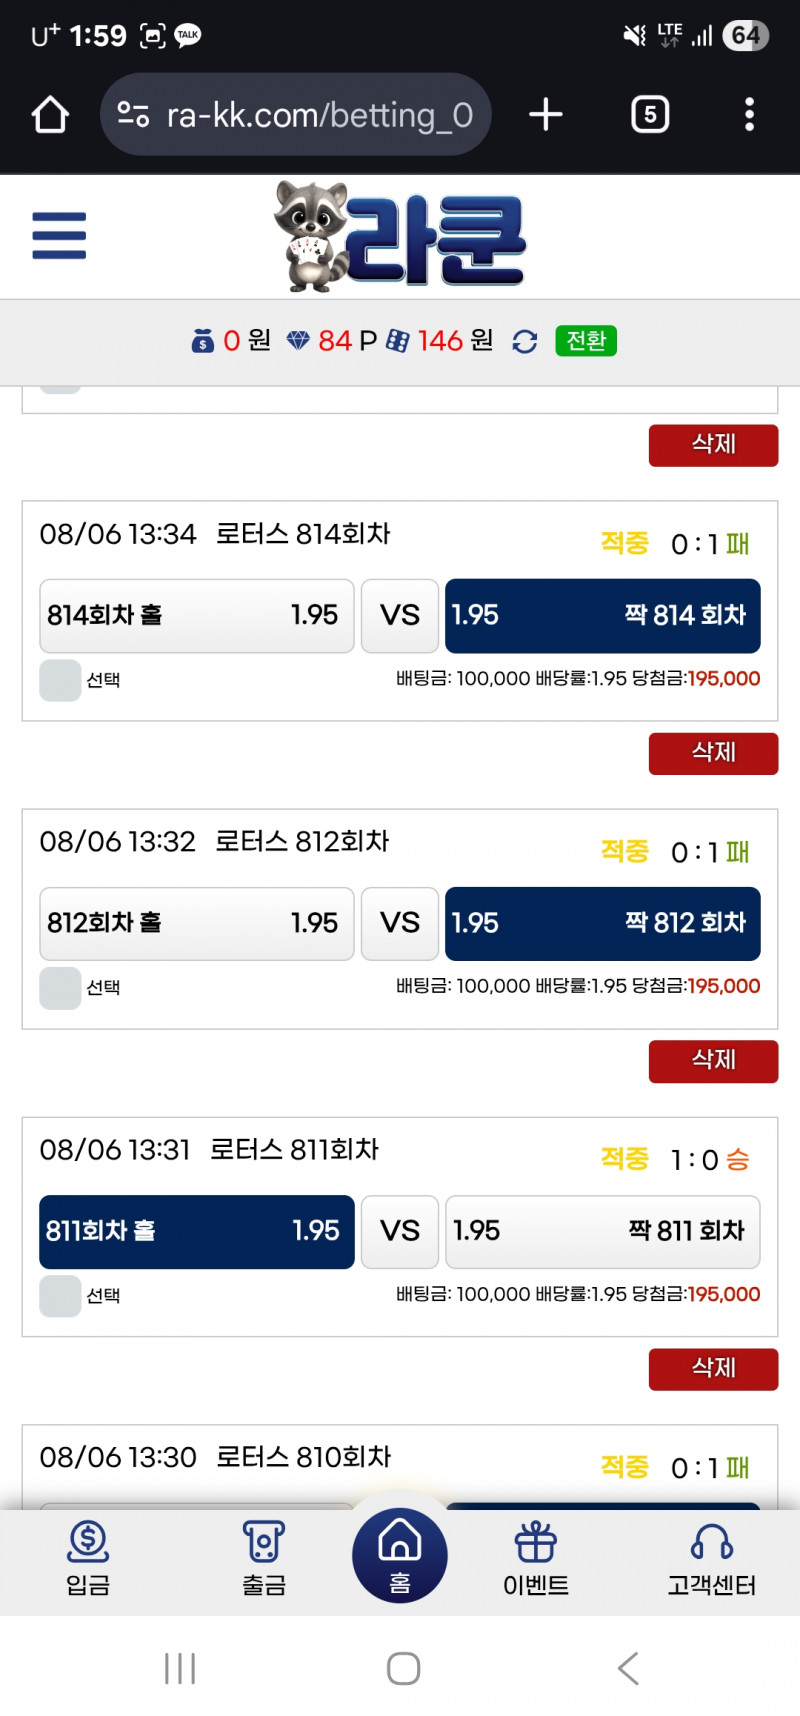Screen dimensions: 800x1716
Task: Open the 출금 withdrawal tab
Action: point(264,1558)
